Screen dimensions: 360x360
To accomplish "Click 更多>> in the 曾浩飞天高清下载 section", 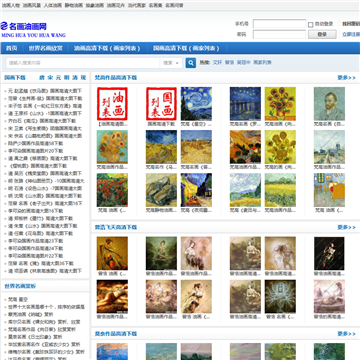I will click(346, 227).
